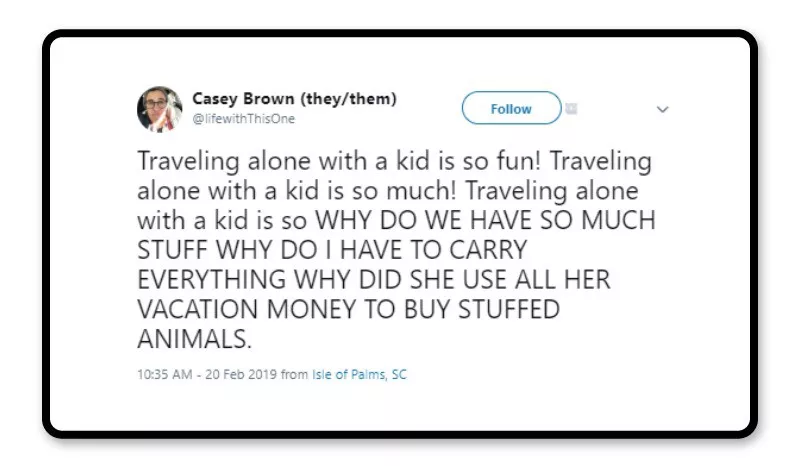Click the line "STUFF WHY DO I HAVE TO CARRY"
Screen dimensions: 800x466
(x=331, y=249)
